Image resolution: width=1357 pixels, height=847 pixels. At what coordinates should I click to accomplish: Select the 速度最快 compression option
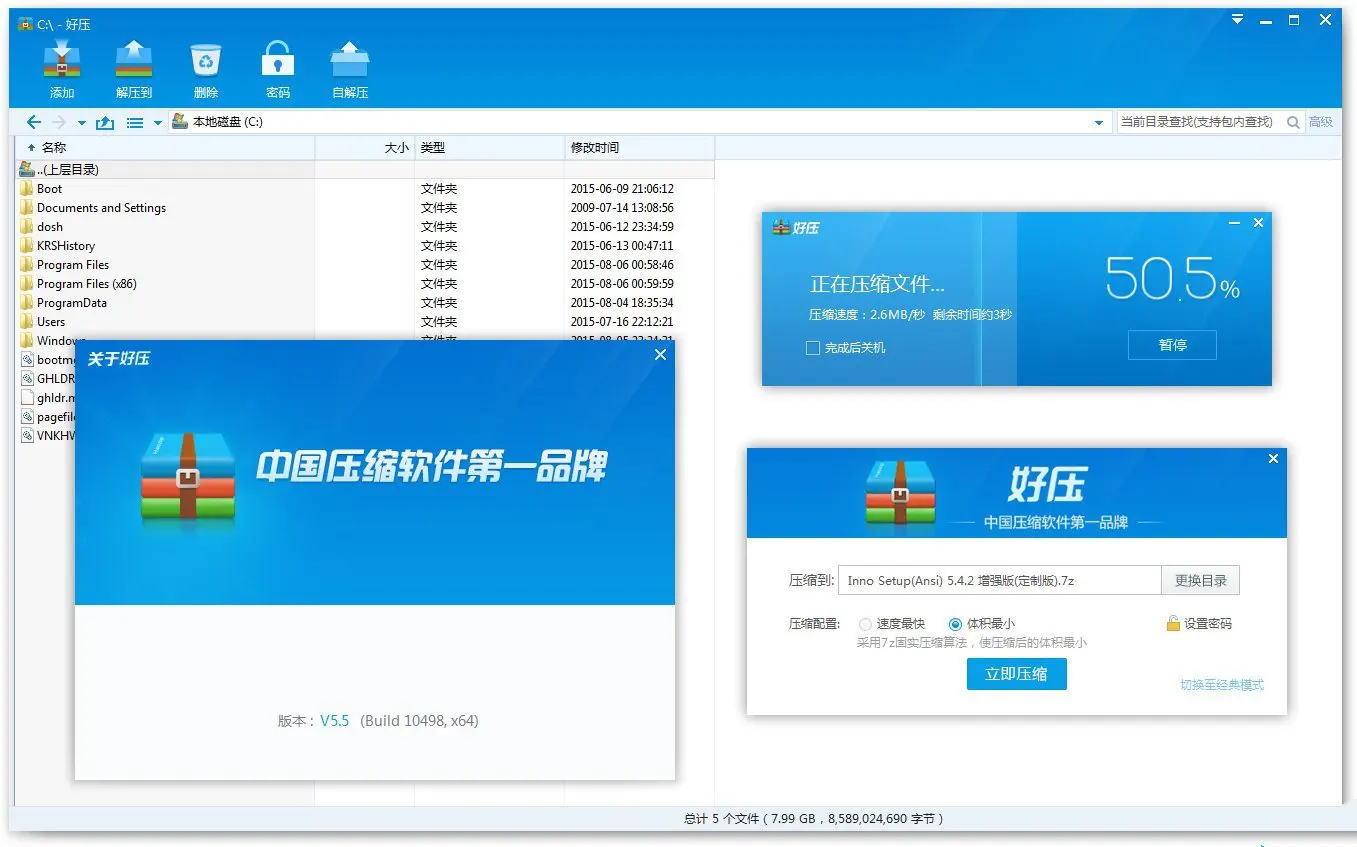click(864, 623)
